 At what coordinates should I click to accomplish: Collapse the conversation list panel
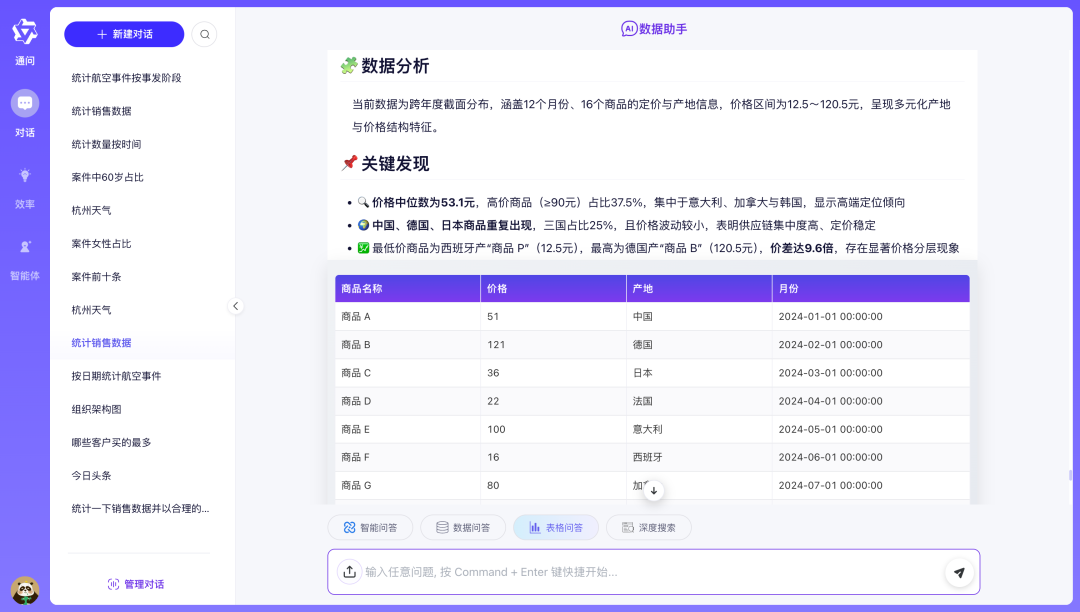click(236, 306)
